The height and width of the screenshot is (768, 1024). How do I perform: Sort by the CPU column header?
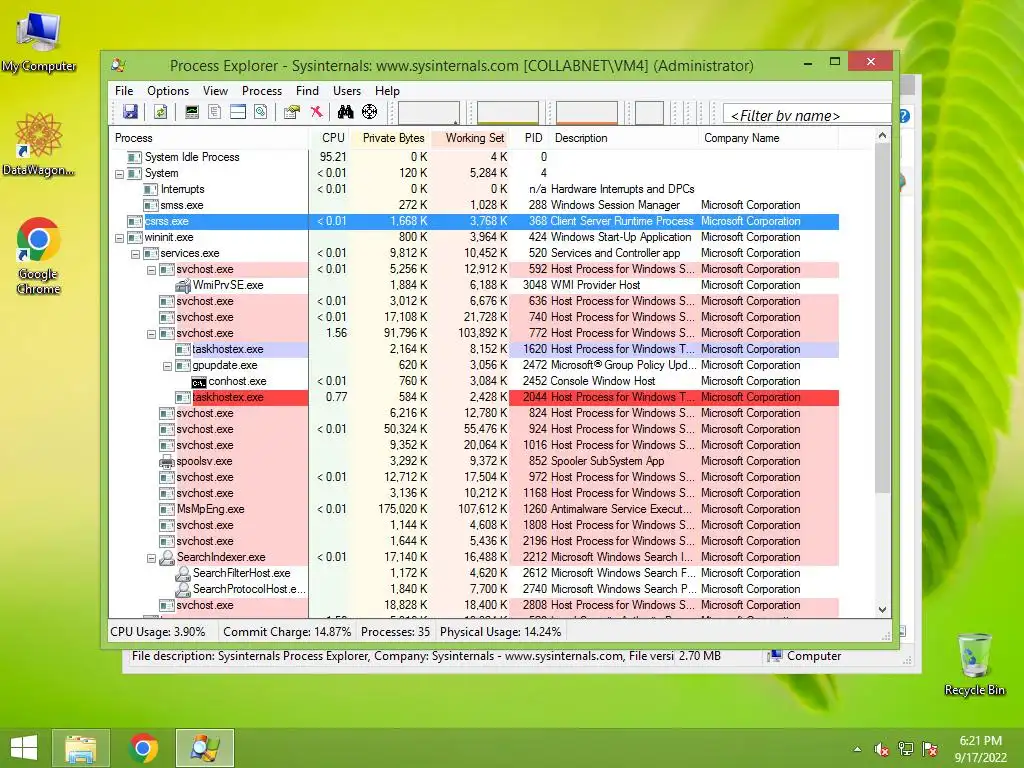[329, 138]
